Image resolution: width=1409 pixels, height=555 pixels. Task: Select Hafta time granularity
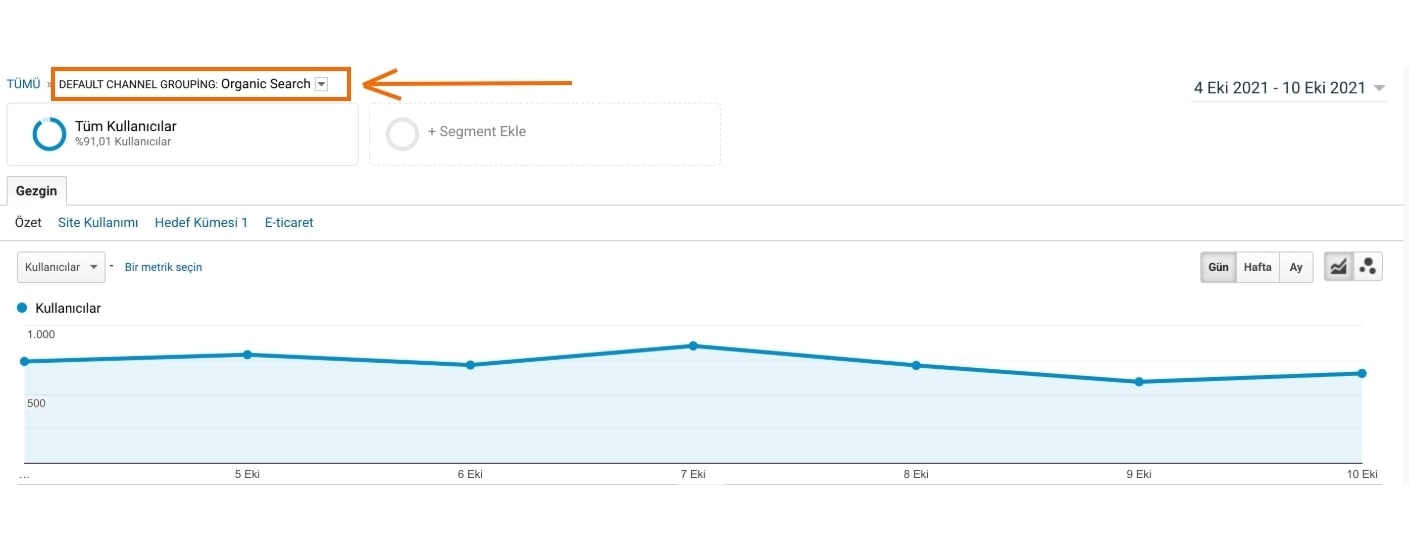click(1257, 267)
